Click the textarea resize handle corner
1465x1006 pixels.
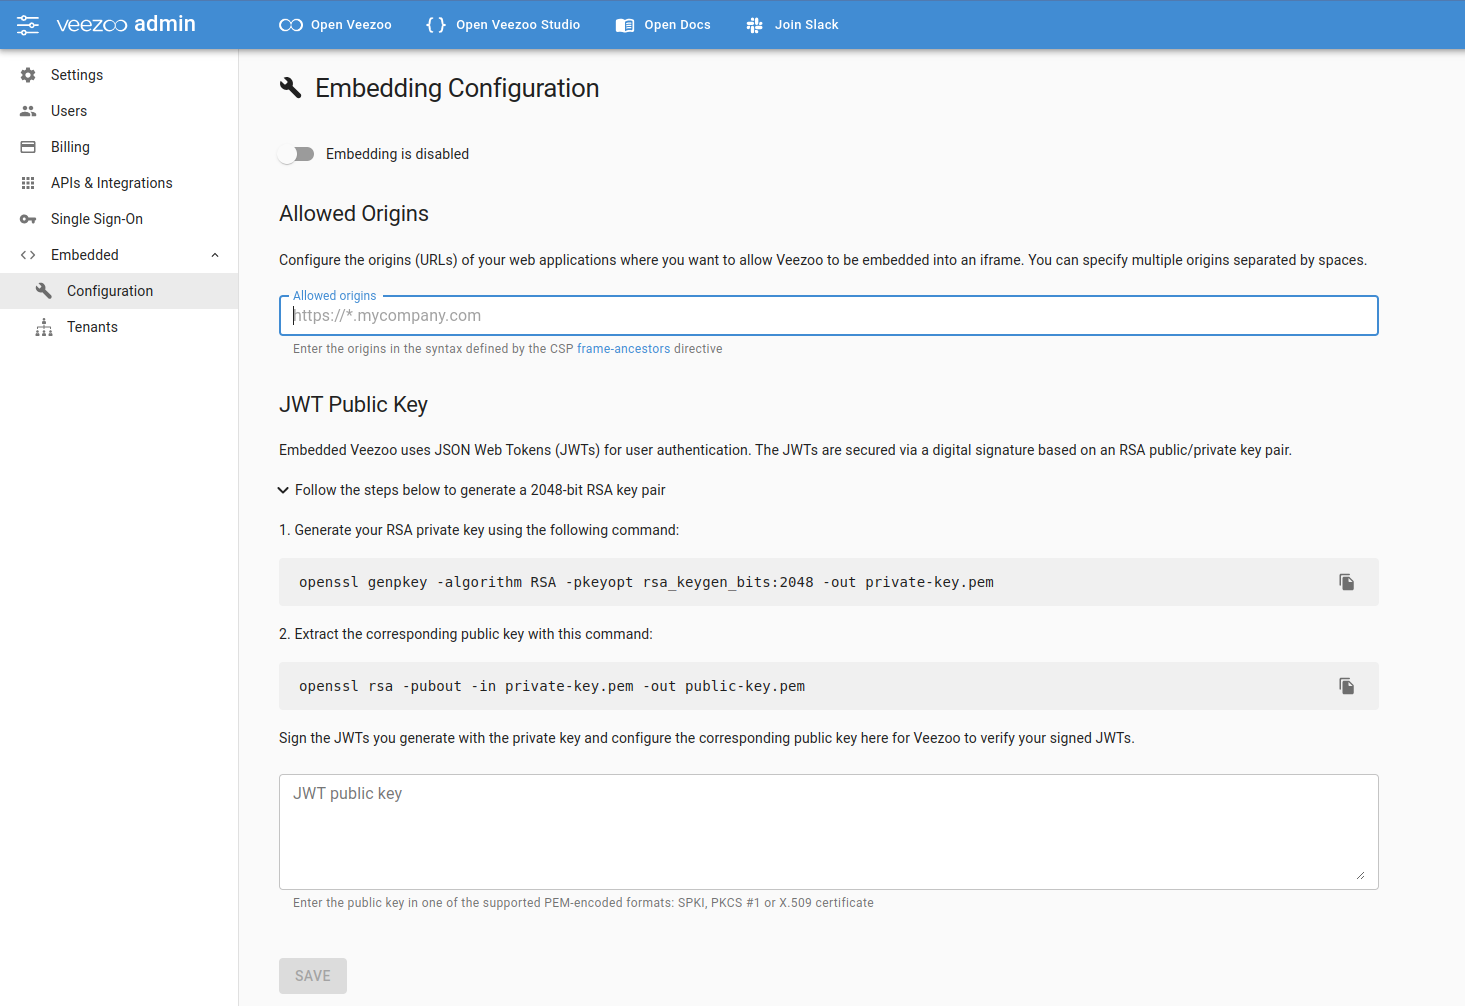(1360, 875)
